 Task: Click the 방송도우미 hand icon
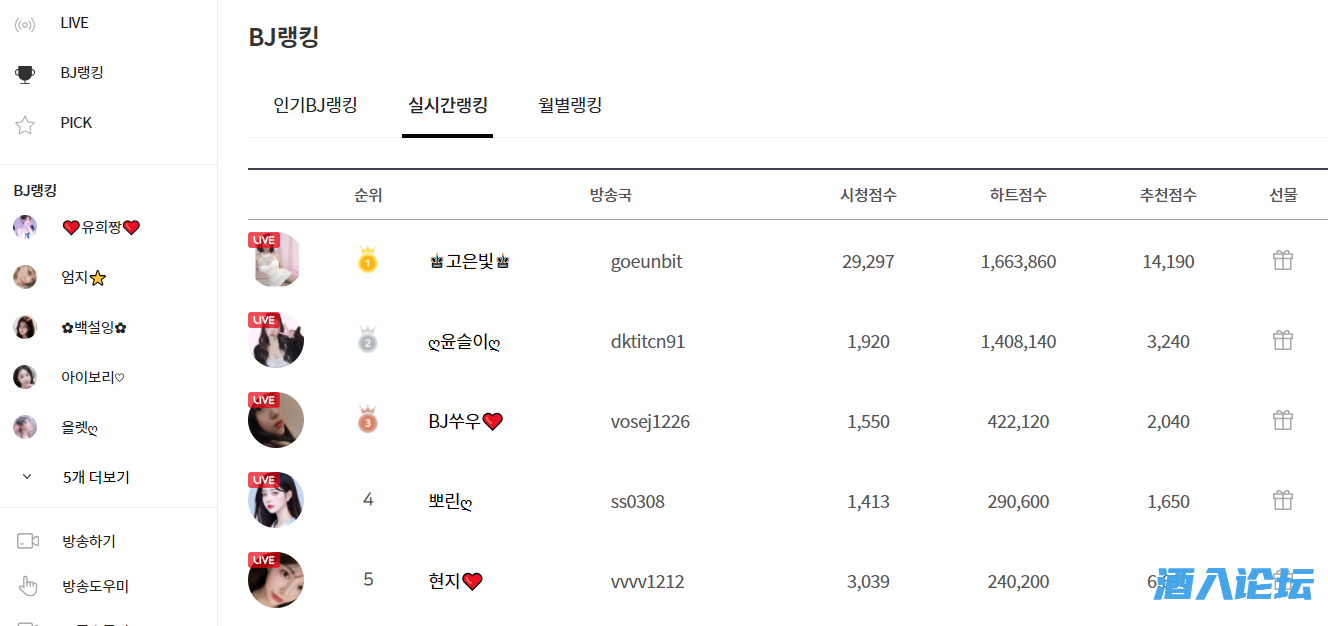point(28,587)
